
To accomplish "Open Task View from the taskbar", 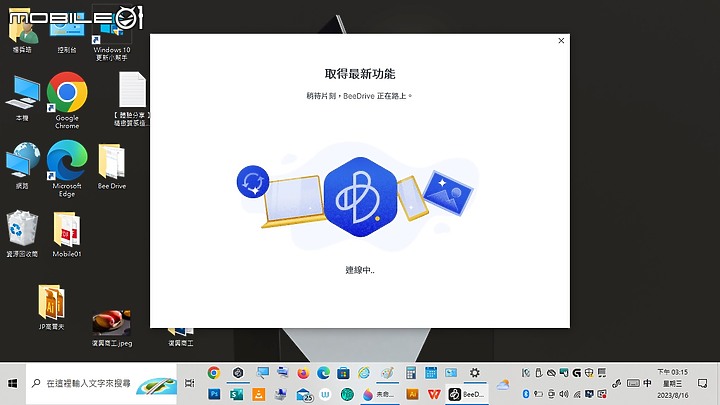I will 189,383.
